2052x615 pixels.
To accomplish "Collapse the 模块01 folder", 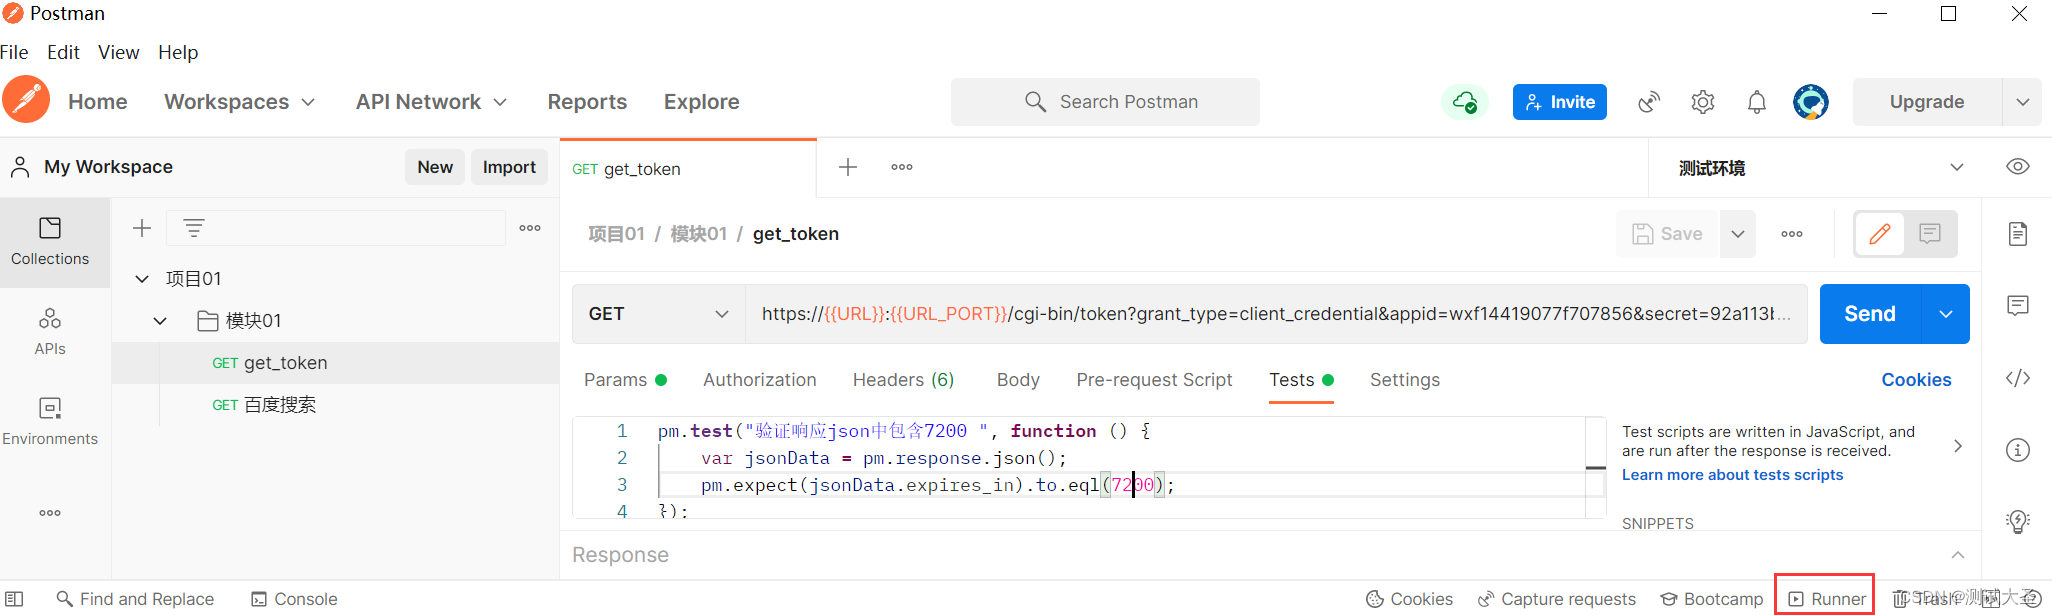I will click(160, 321).
